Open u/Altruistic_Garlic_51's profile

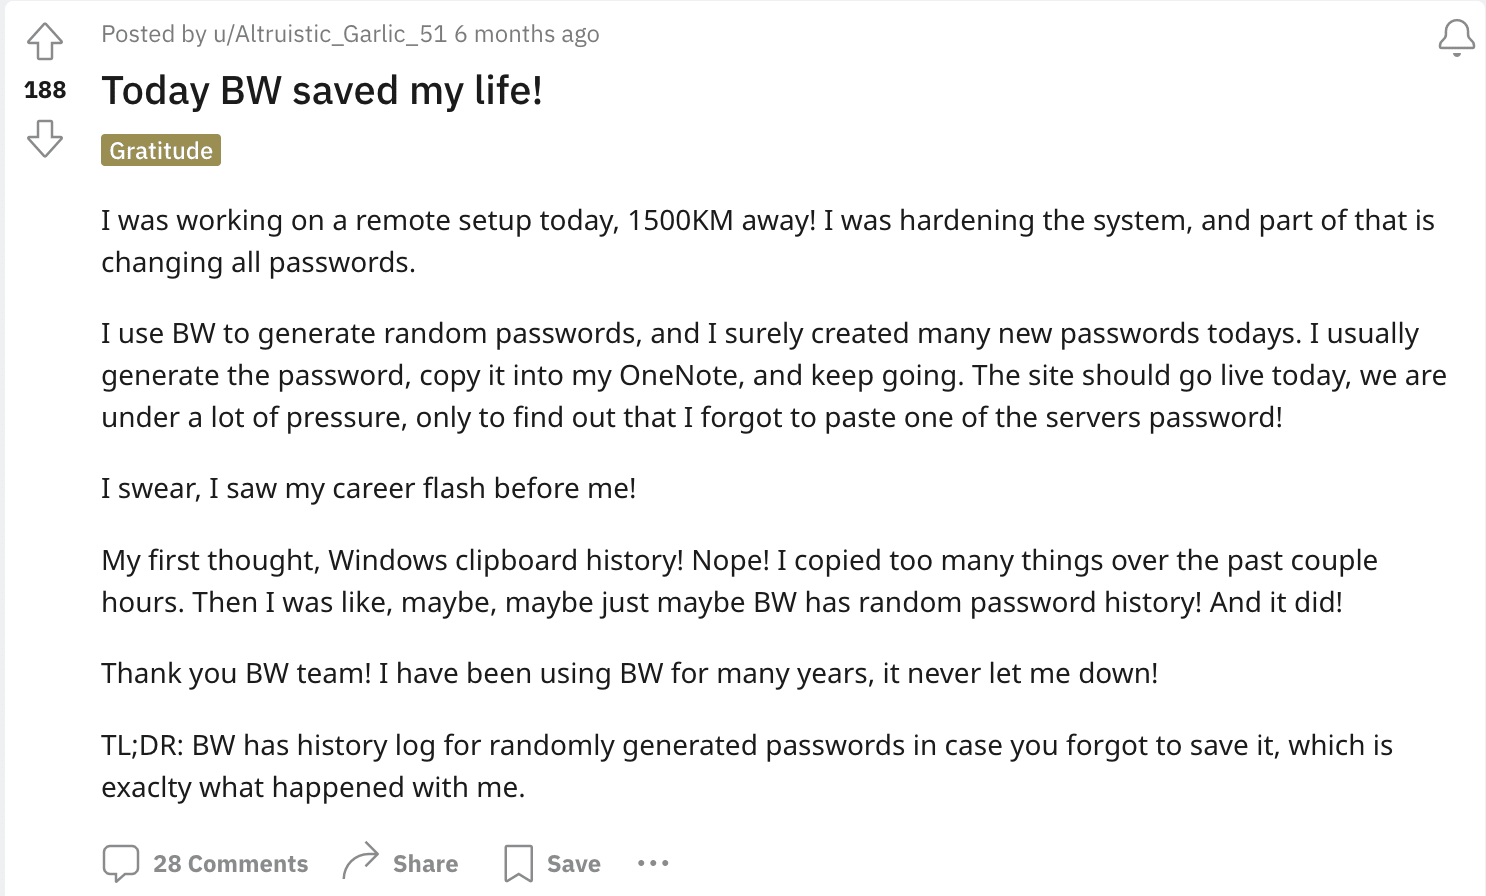(327, 33)
